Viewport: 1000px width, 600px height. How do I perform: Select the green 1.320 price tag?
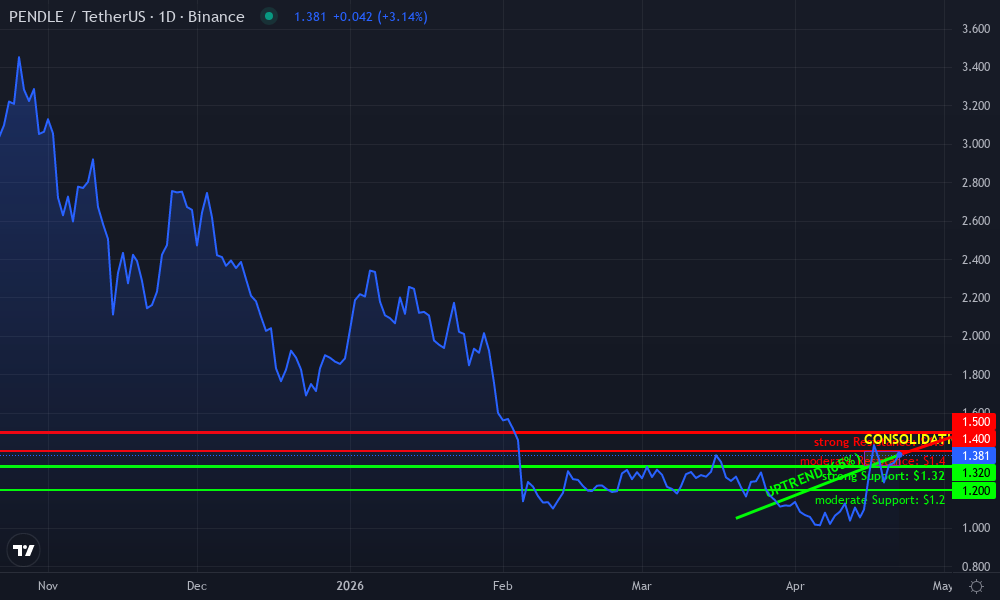pos(974,472)
